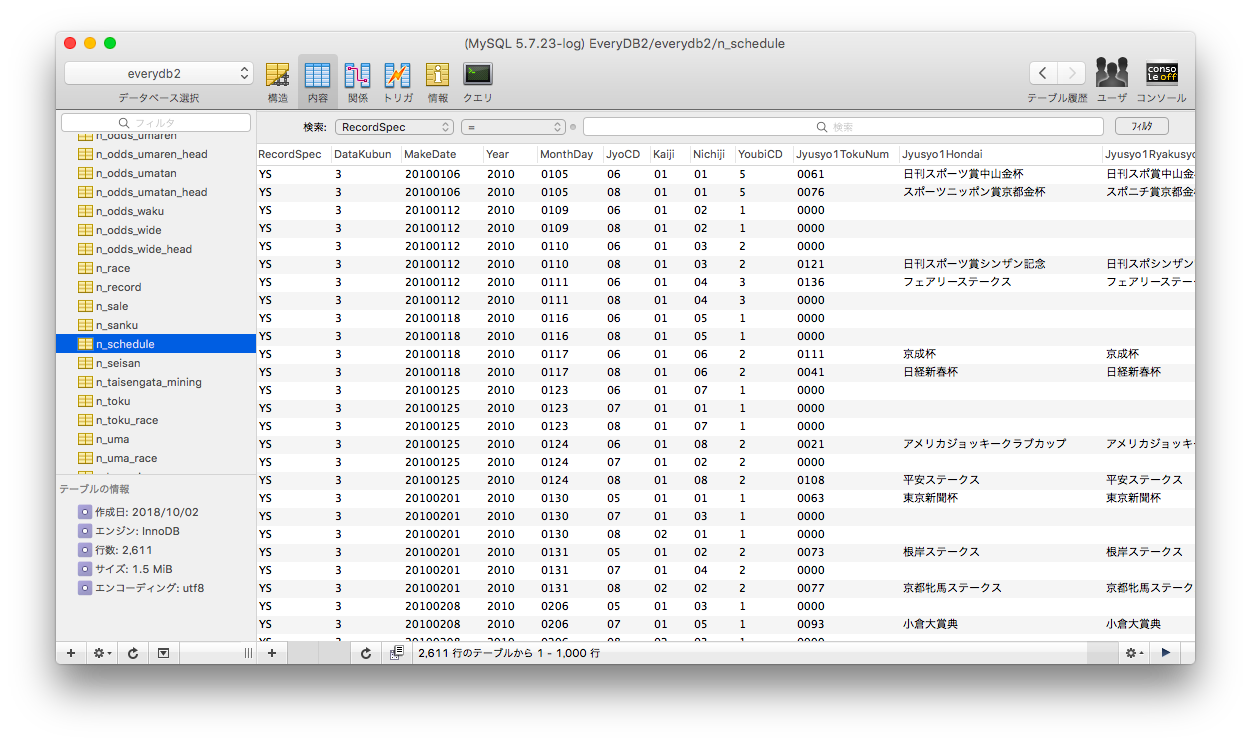
Task: Toggle the table information pane
Action: pos(163,653)
